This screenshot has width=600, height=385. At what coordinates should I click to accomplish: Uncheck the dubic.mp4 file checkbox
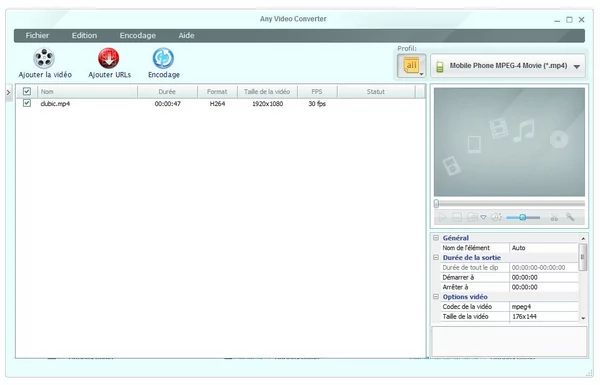point(27,103)
